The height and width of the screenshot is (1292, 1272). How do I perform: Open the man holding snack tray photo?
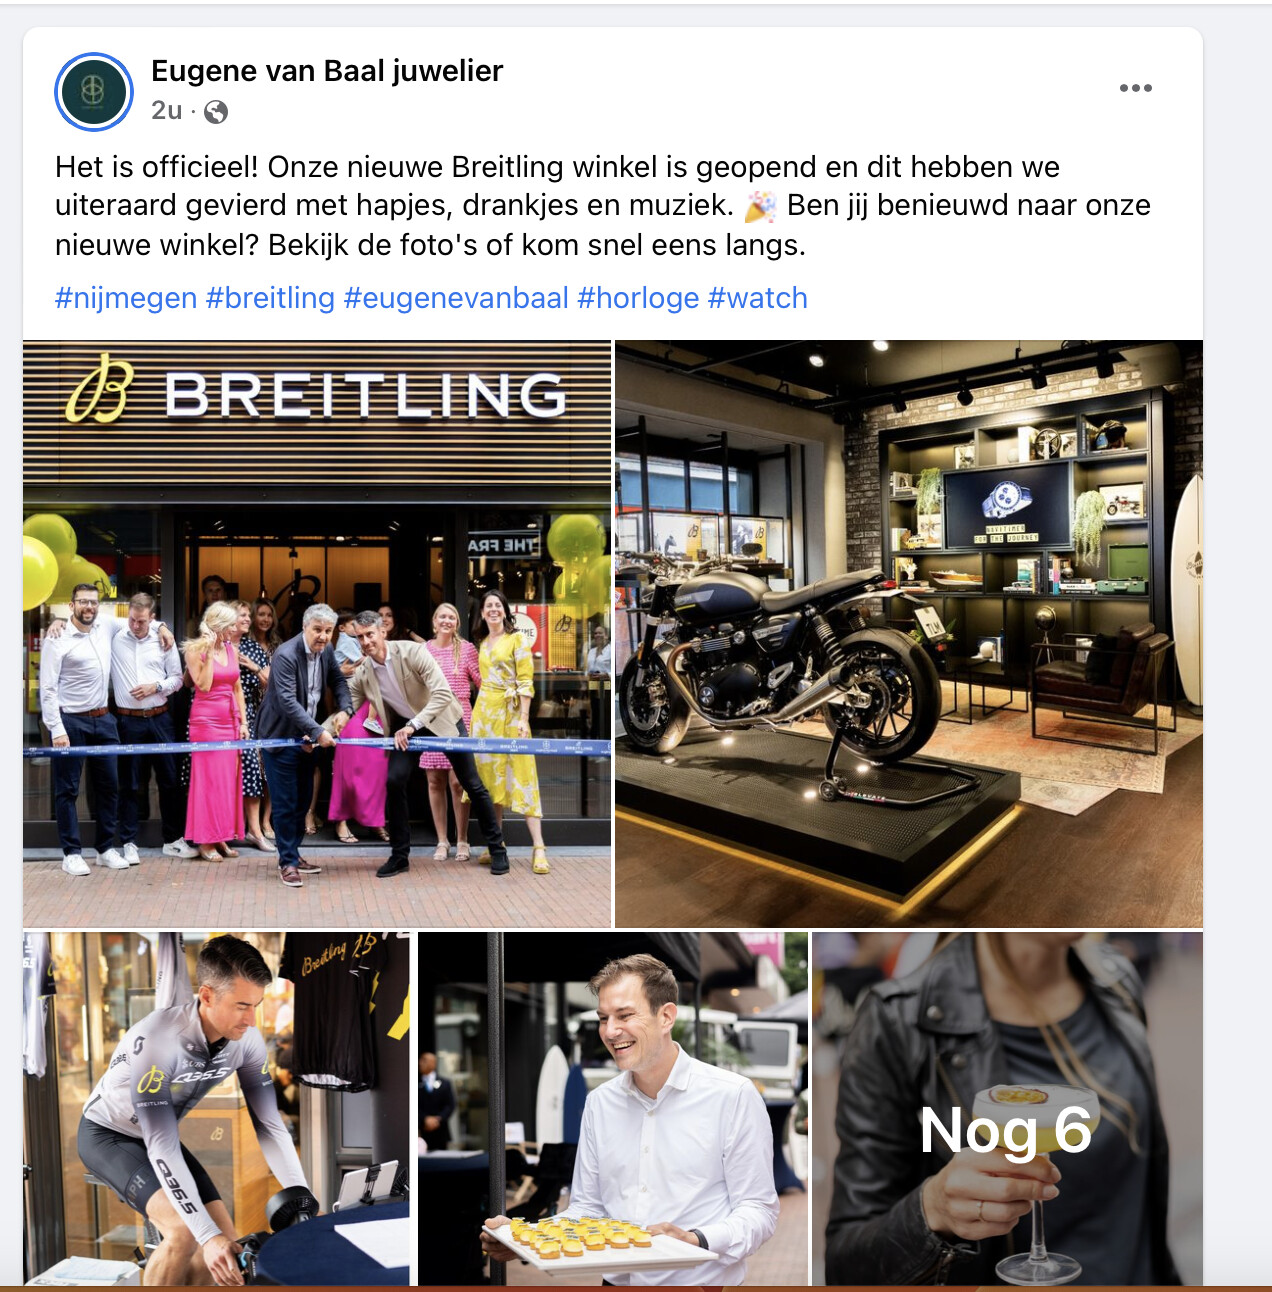coord(613,1109)
